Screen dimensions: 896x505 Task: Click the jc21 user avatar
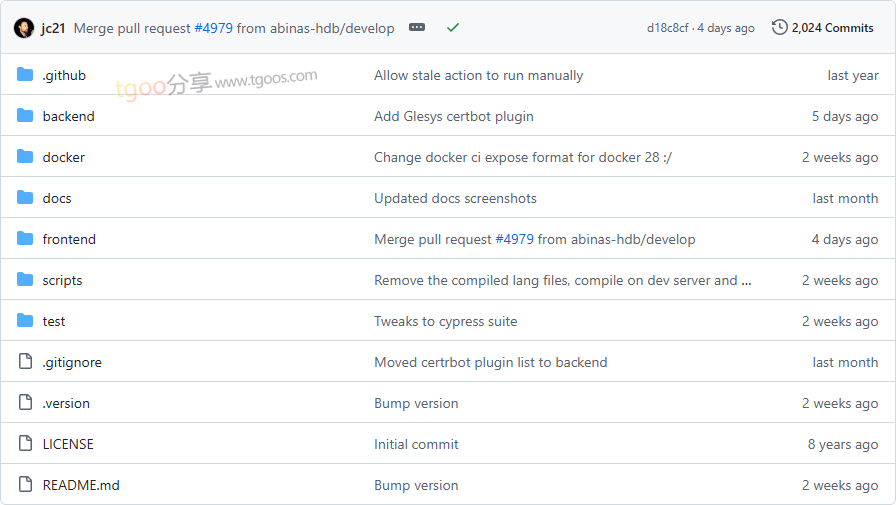click(23, 28)
